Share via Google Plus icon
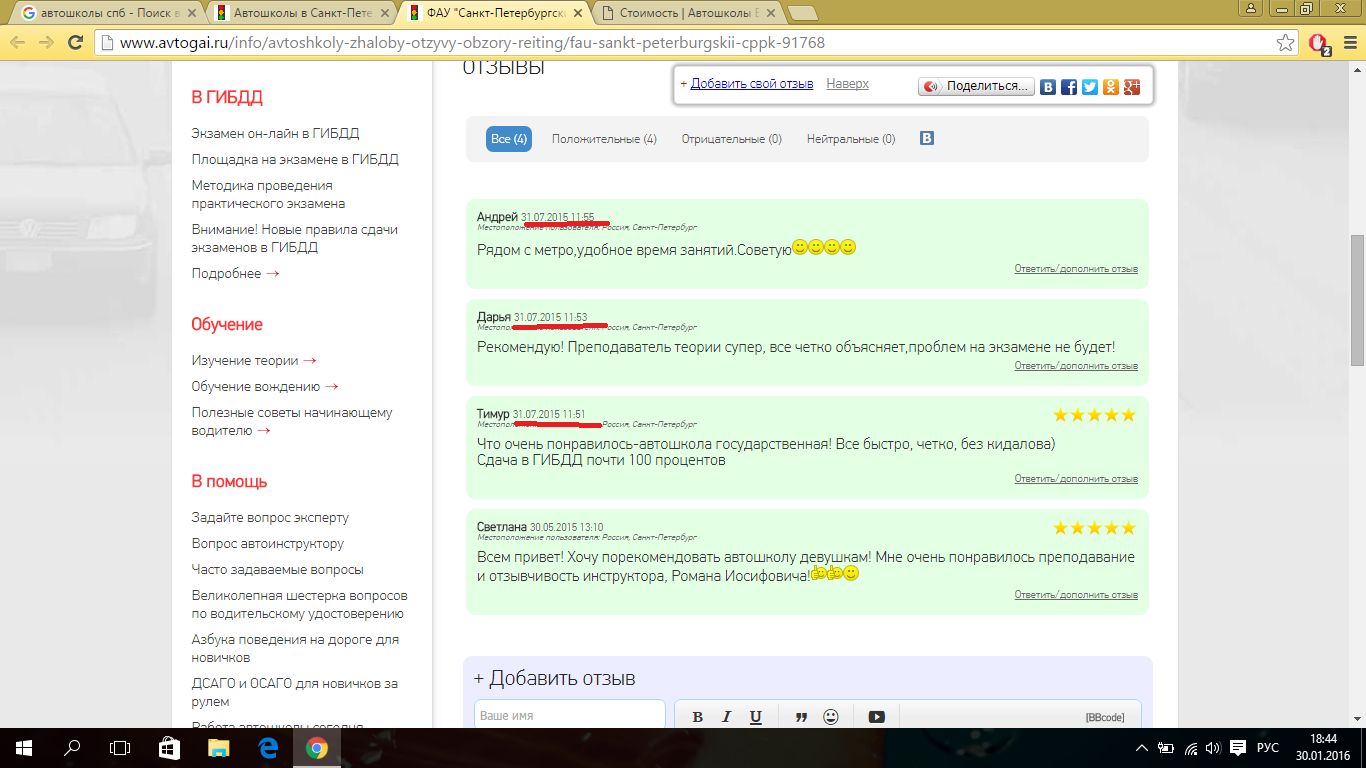The width and height of the screenshot is (1366, 768). (x=1132, y=87)
